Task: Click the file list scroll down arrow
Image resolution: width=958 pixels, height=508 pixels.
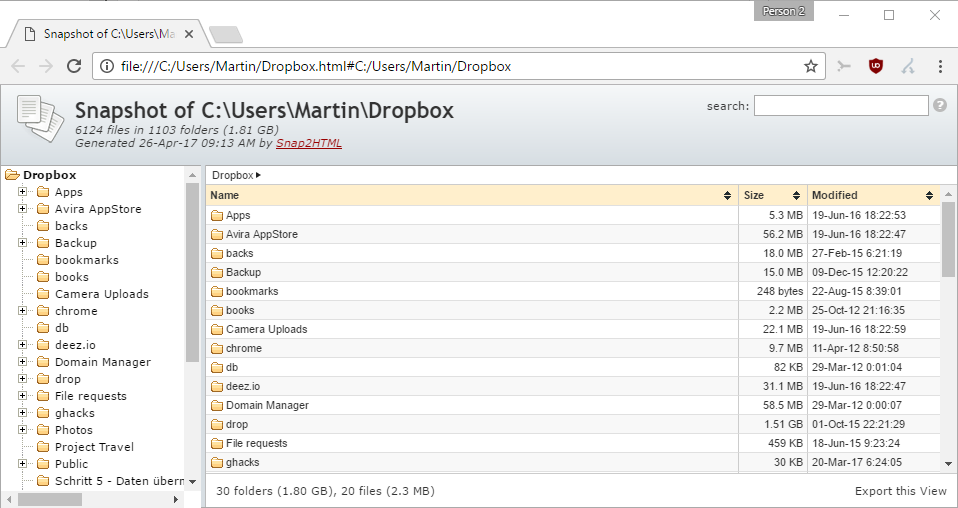Action: click(x=948, y=464)
